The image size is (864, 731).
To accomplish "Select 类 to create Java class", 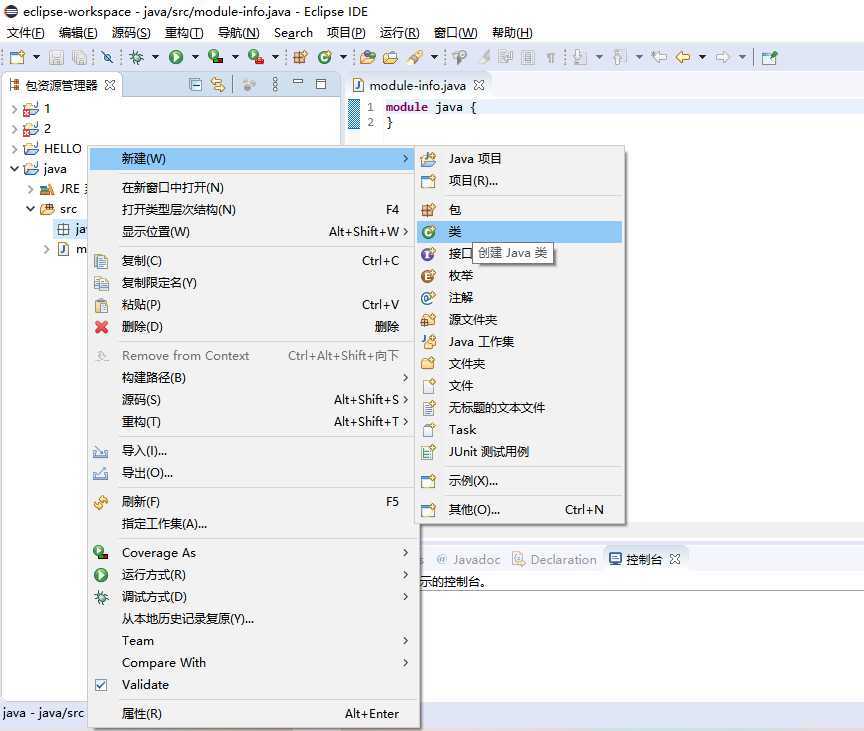I will click(519, 232).
